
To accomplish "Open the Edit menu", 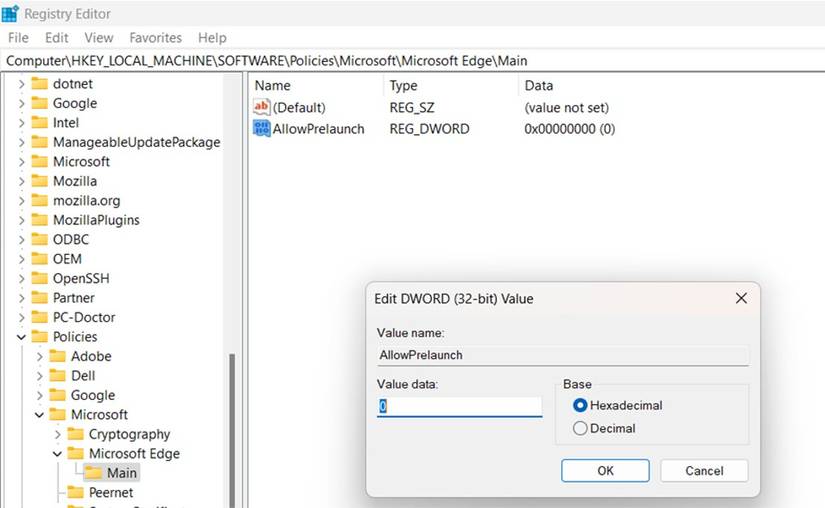I will click(x=57, y=38).
